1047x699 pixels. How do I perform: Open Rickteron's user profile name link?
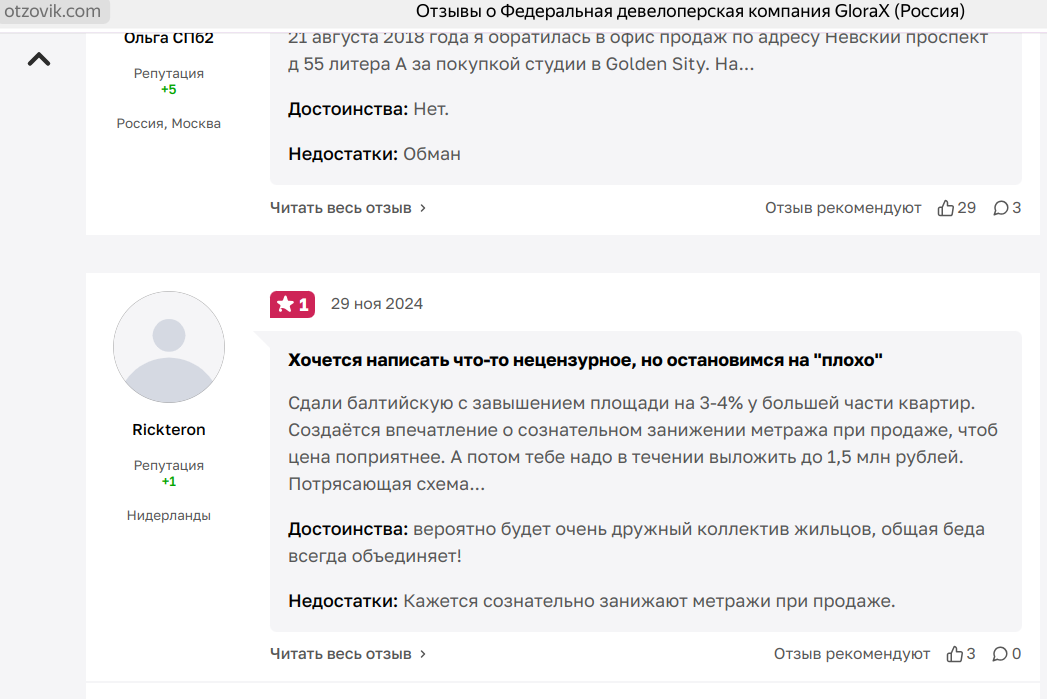pyautogui.click(x=169, y=429)
